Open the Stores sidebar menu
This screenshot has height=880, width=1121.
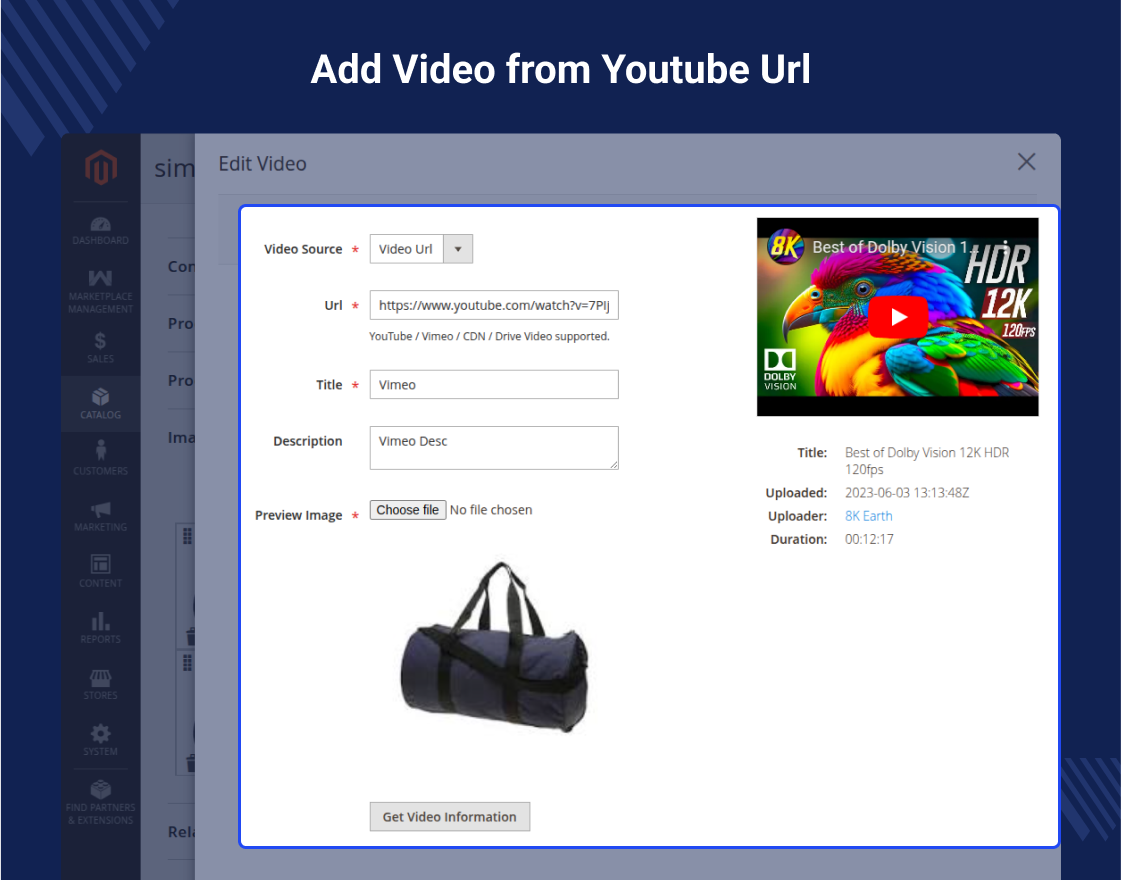click(x=101, y=684)
